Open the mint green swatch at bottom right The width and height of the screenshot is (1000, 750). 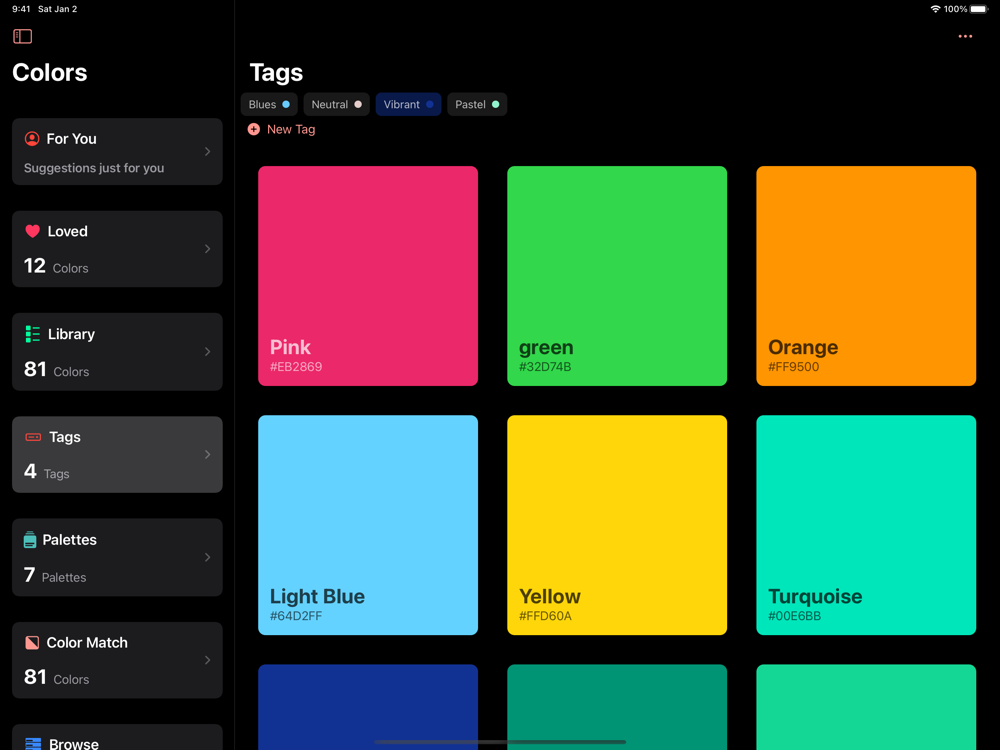[x=866, y=707]
